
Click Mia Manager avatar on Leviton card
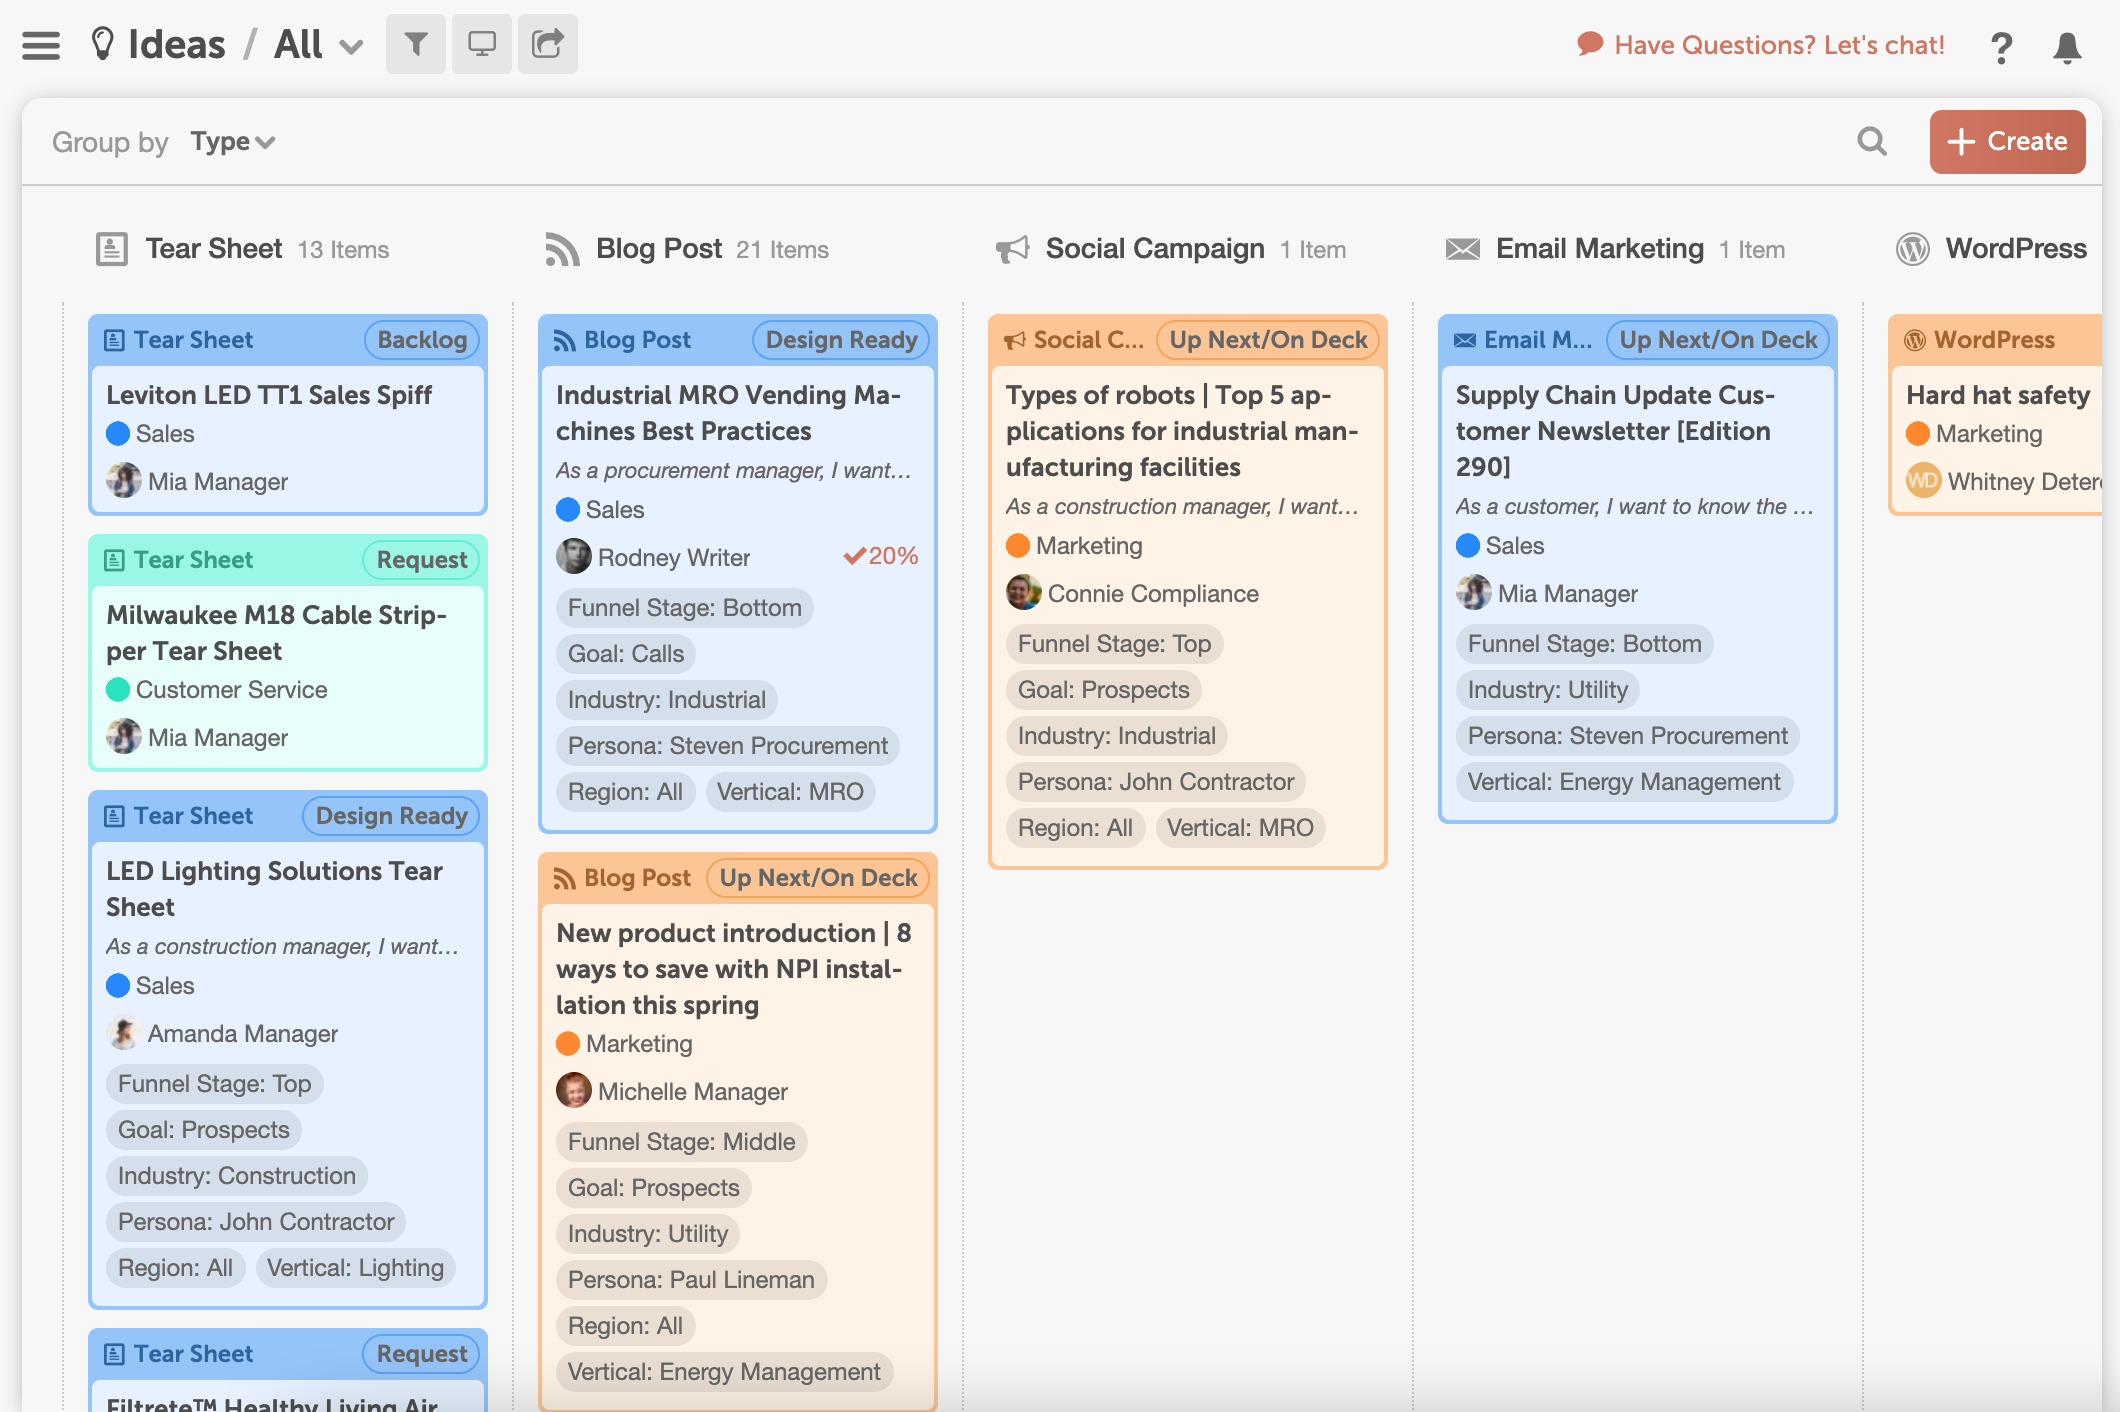tap(123, 481)
